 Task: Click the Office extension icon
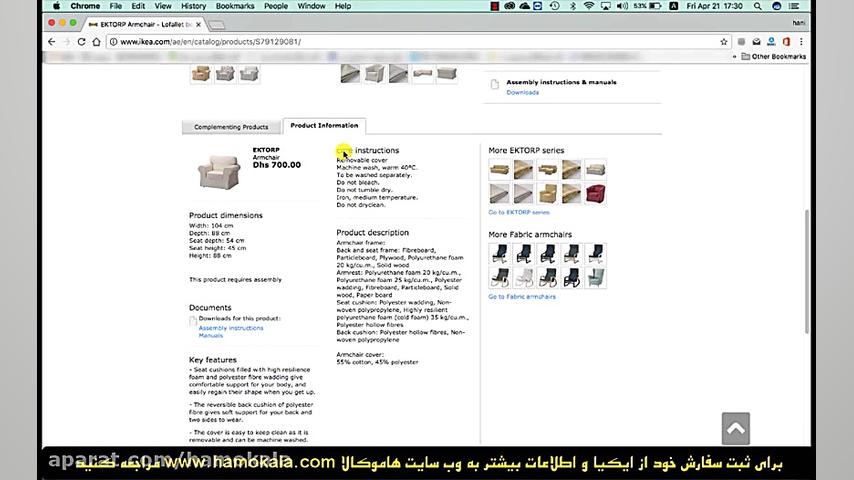click(x=786, y=41)
